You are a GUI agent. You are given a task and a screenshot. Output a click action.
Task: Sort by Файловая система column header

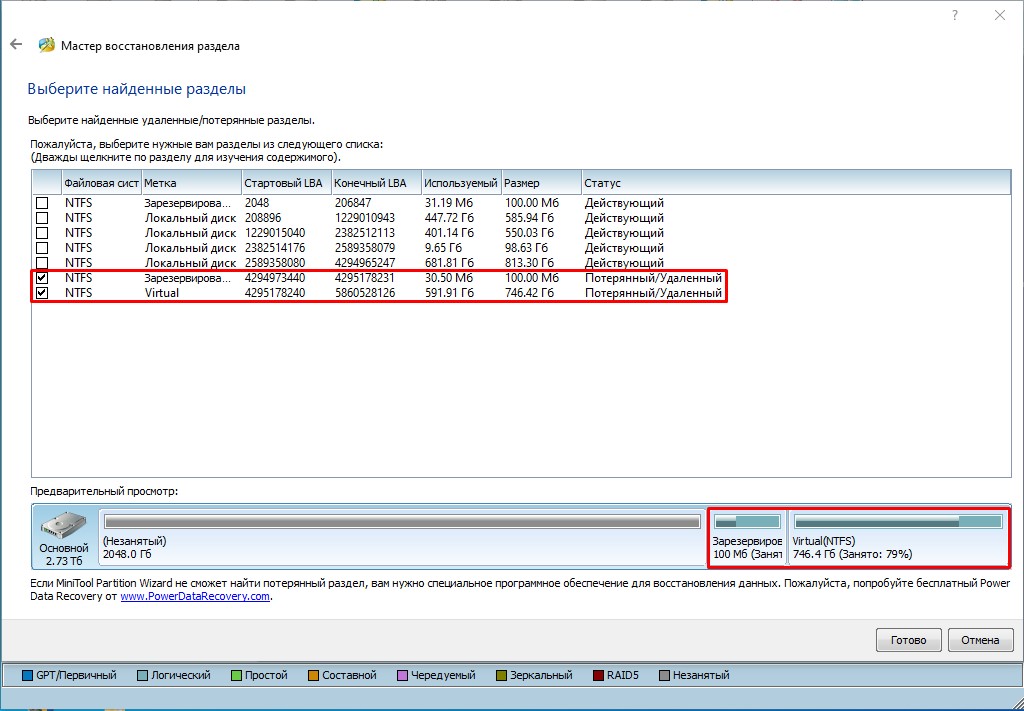pos(101,183)
